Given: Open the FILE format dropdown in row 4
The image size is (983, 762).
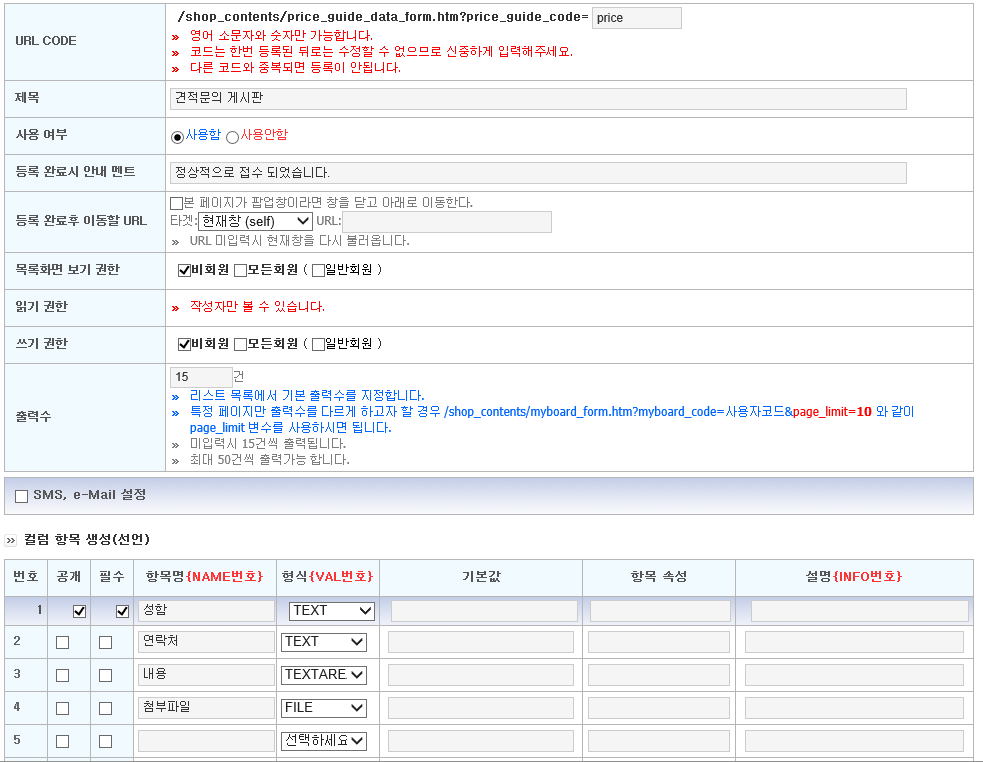Looking at the screenshot, I should coord(323,708).
